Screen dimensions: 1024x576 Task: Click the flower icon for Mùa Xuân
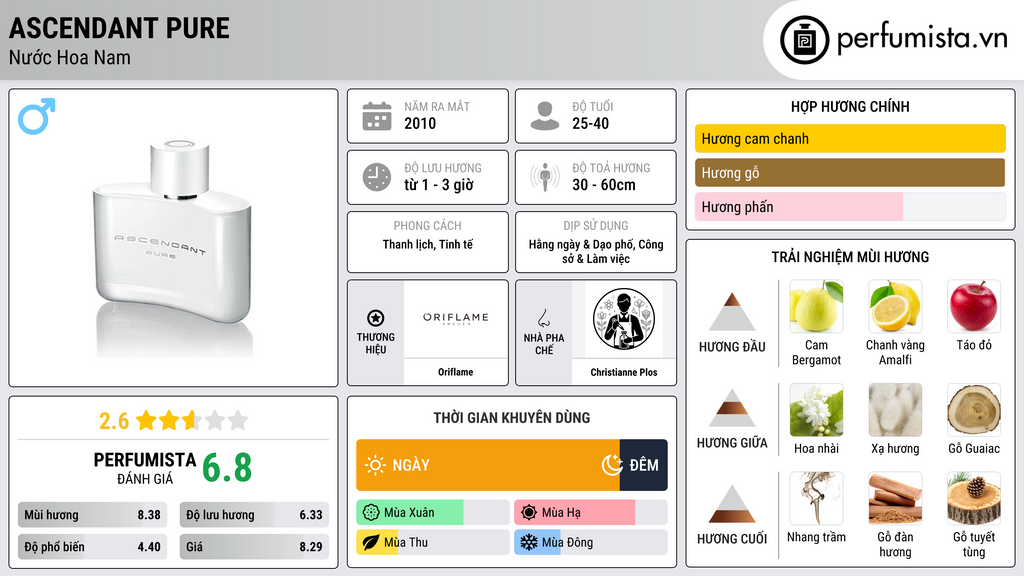(x=371, y=513)
